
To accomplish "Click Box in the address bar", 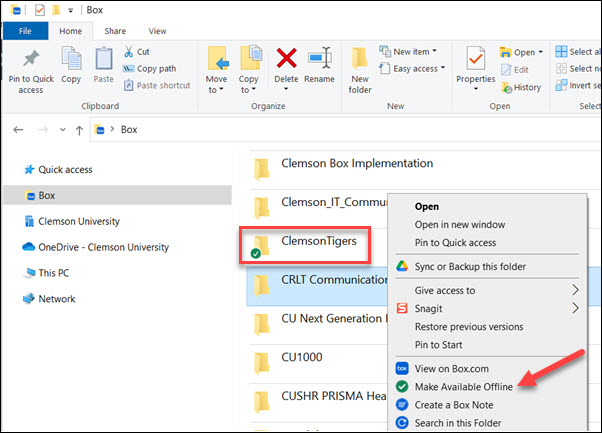I will 129,130.
